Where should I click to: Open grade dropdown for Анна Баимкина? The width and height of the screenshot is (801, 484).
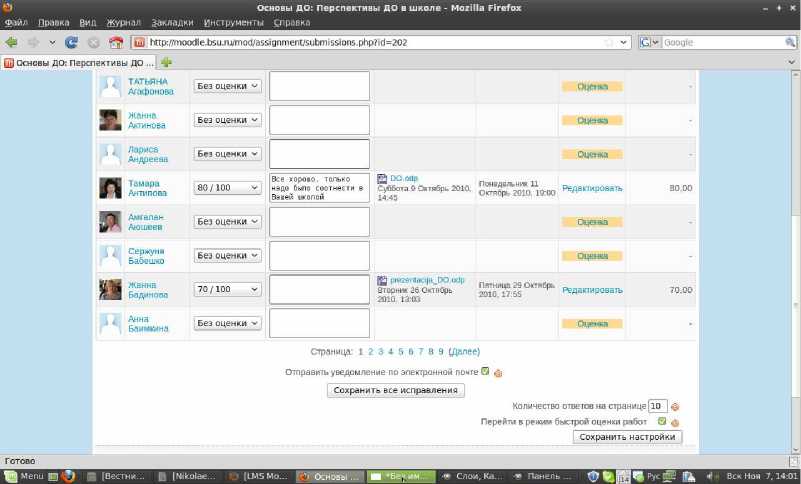(227, 323)
